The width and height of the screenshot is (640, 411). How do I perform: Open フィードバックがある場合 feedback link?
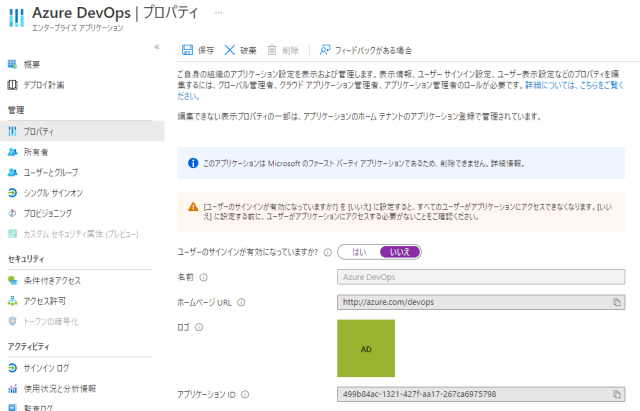(x=373, y=51)
